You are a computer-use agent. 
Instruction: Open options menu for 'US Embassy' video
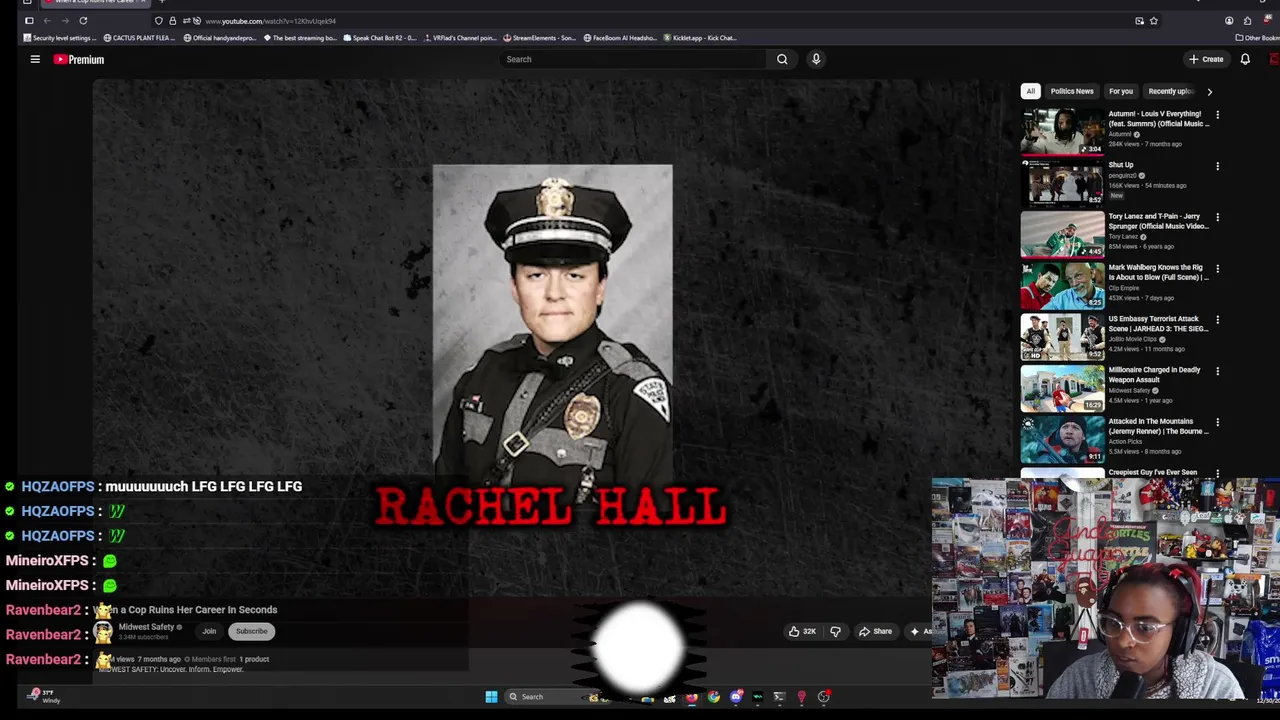point(1217,319)
